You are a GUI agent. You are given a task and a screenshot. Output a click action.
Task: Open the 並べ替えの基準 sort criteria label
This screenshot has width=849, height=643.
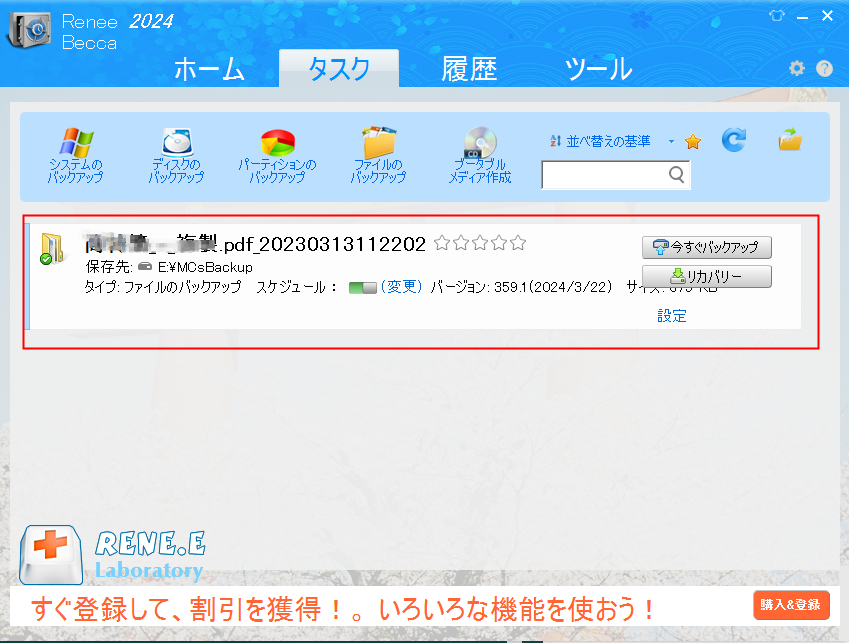pos(608,142)
